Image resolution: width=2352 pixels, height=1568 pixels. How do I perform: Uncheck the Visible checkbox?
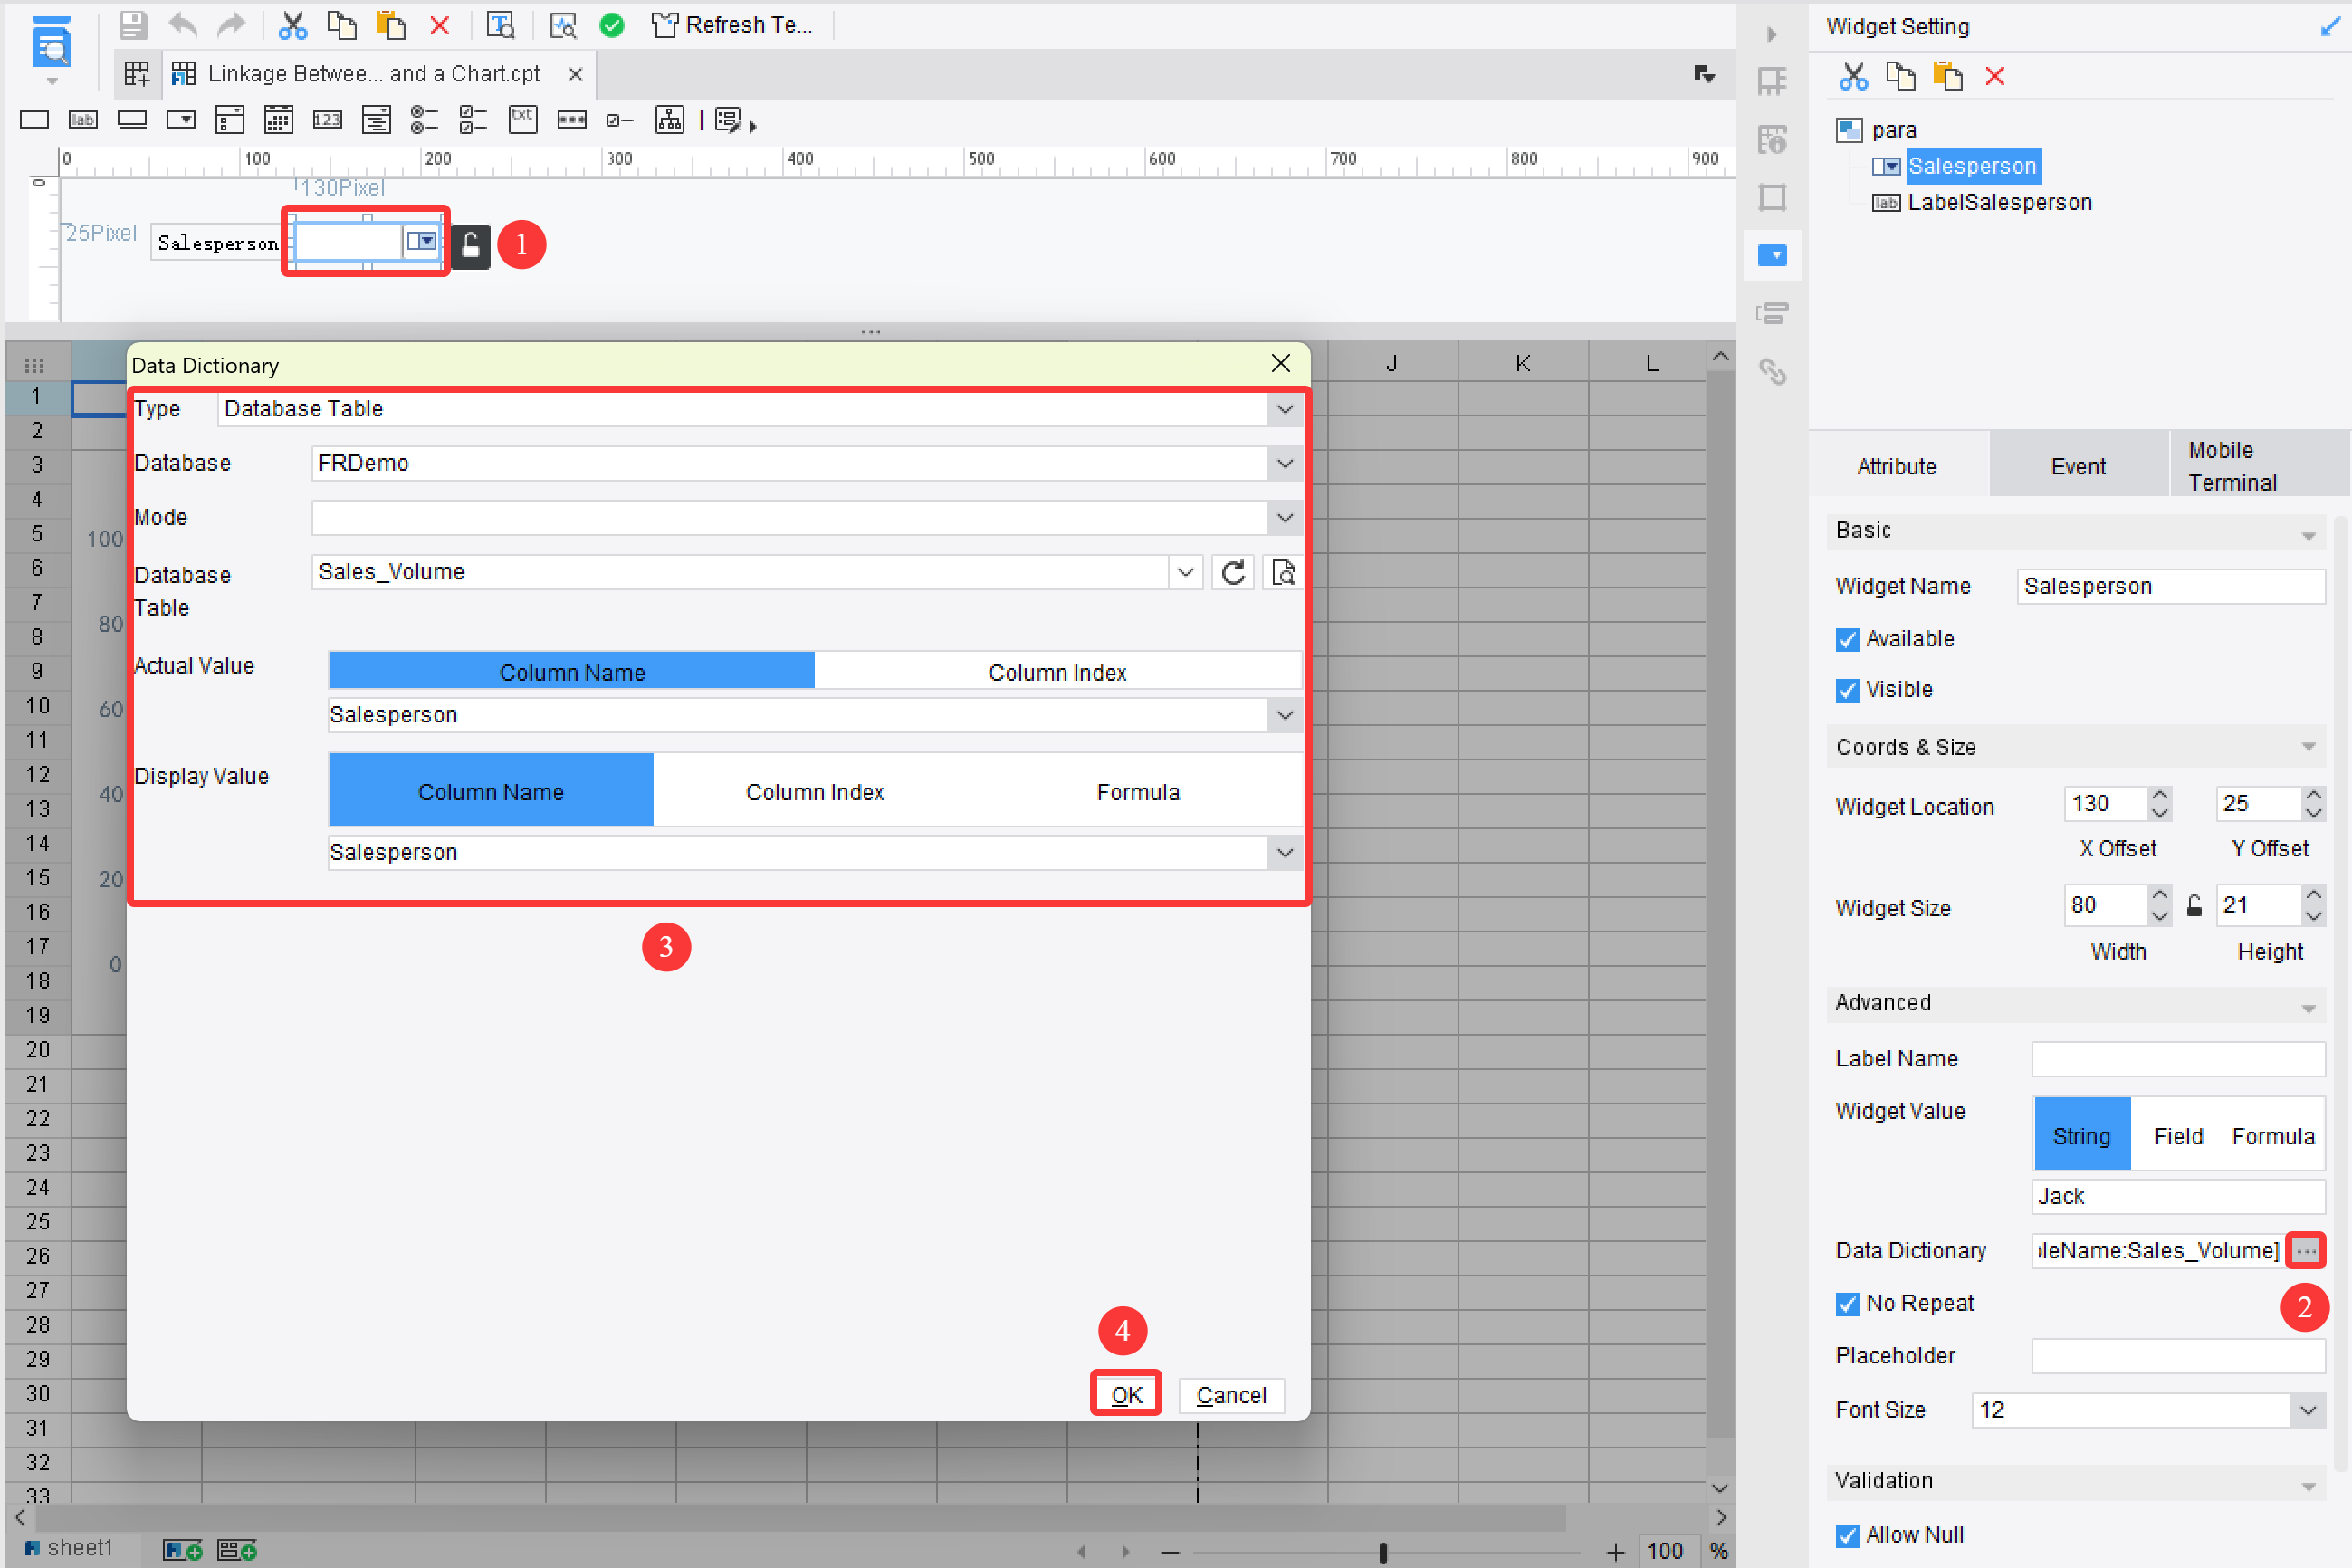click(1847, 690)
